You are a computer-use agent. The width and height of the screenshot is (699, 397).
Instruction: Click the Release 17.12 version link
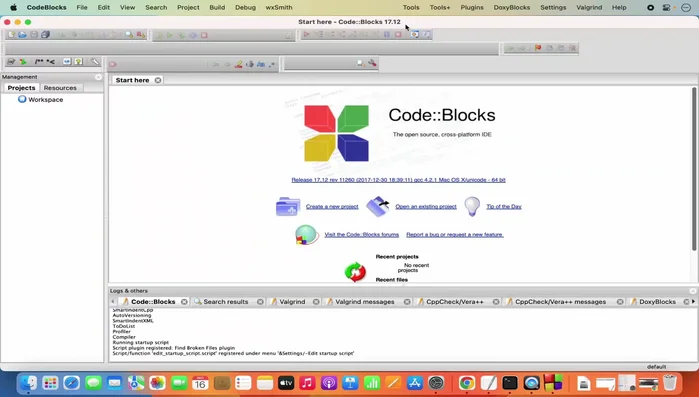399,180
